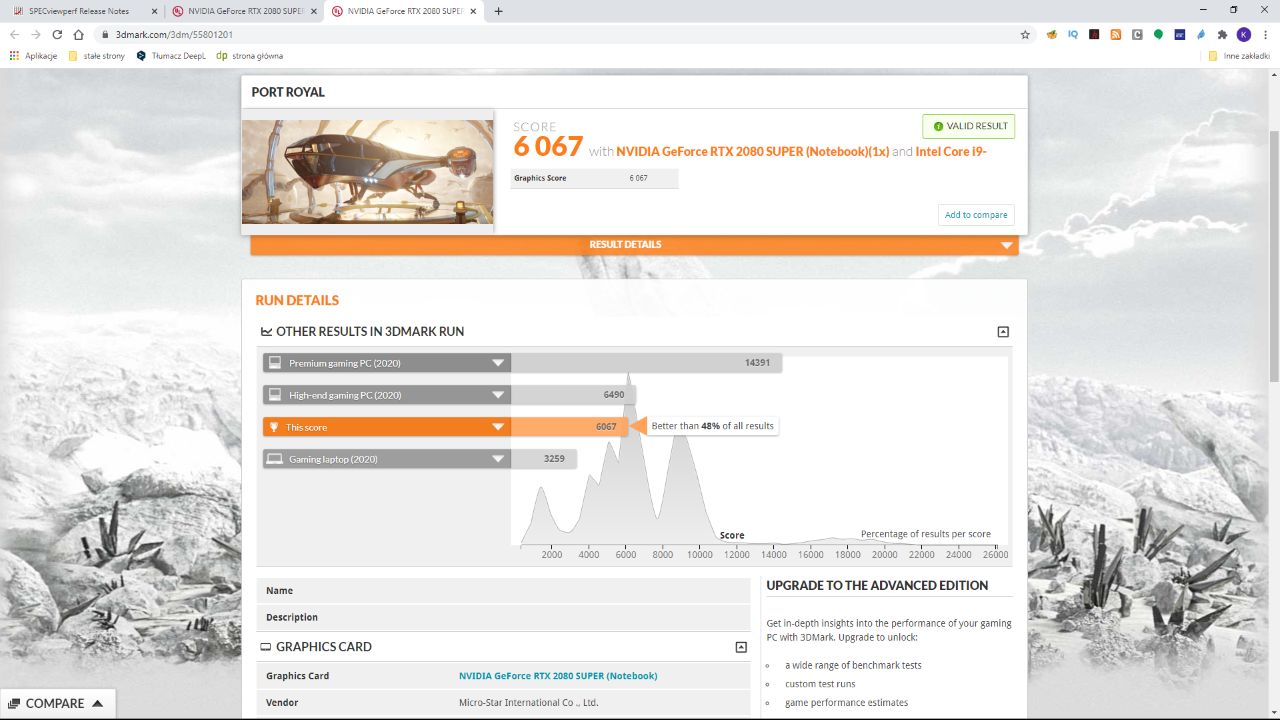Switch to the inactive NVIDIA GeForce RTX tab
The width and height of the screenshot is (1280, 720).
(x=244, y=11)
